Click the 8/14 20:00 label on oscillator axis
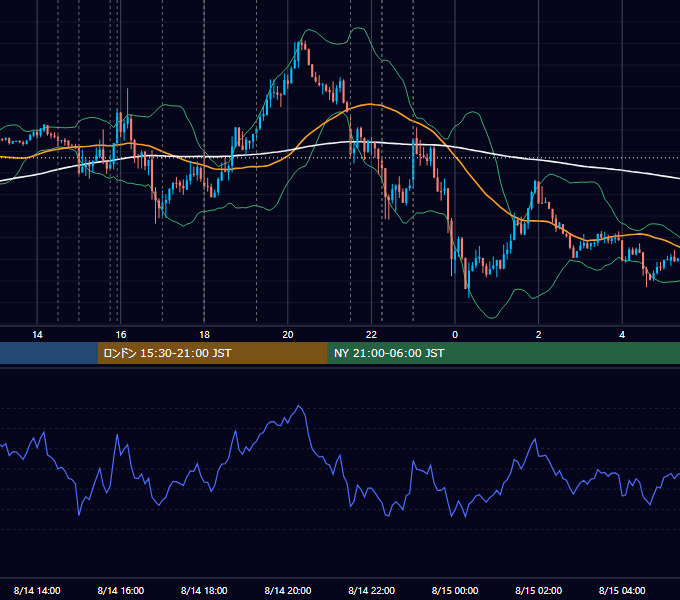The height and width of the screenshot is (600, 680). coord(288,590)
